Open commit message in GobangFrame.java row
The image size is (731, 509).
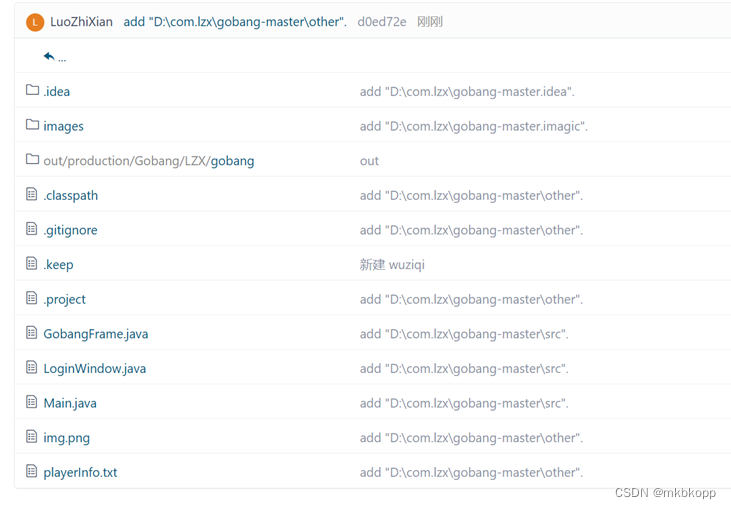click(x=464, y=334)
